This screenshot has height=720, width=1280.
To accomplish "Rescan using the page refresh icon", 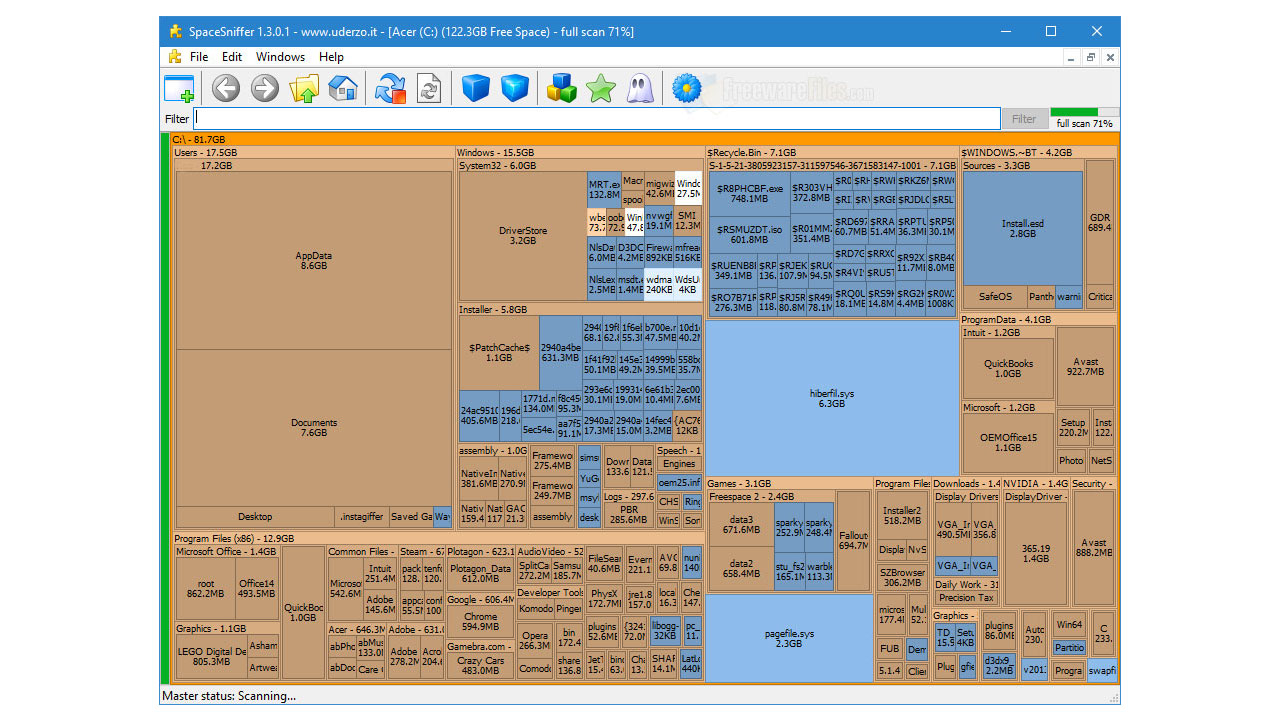I will [x=429, y=89].
